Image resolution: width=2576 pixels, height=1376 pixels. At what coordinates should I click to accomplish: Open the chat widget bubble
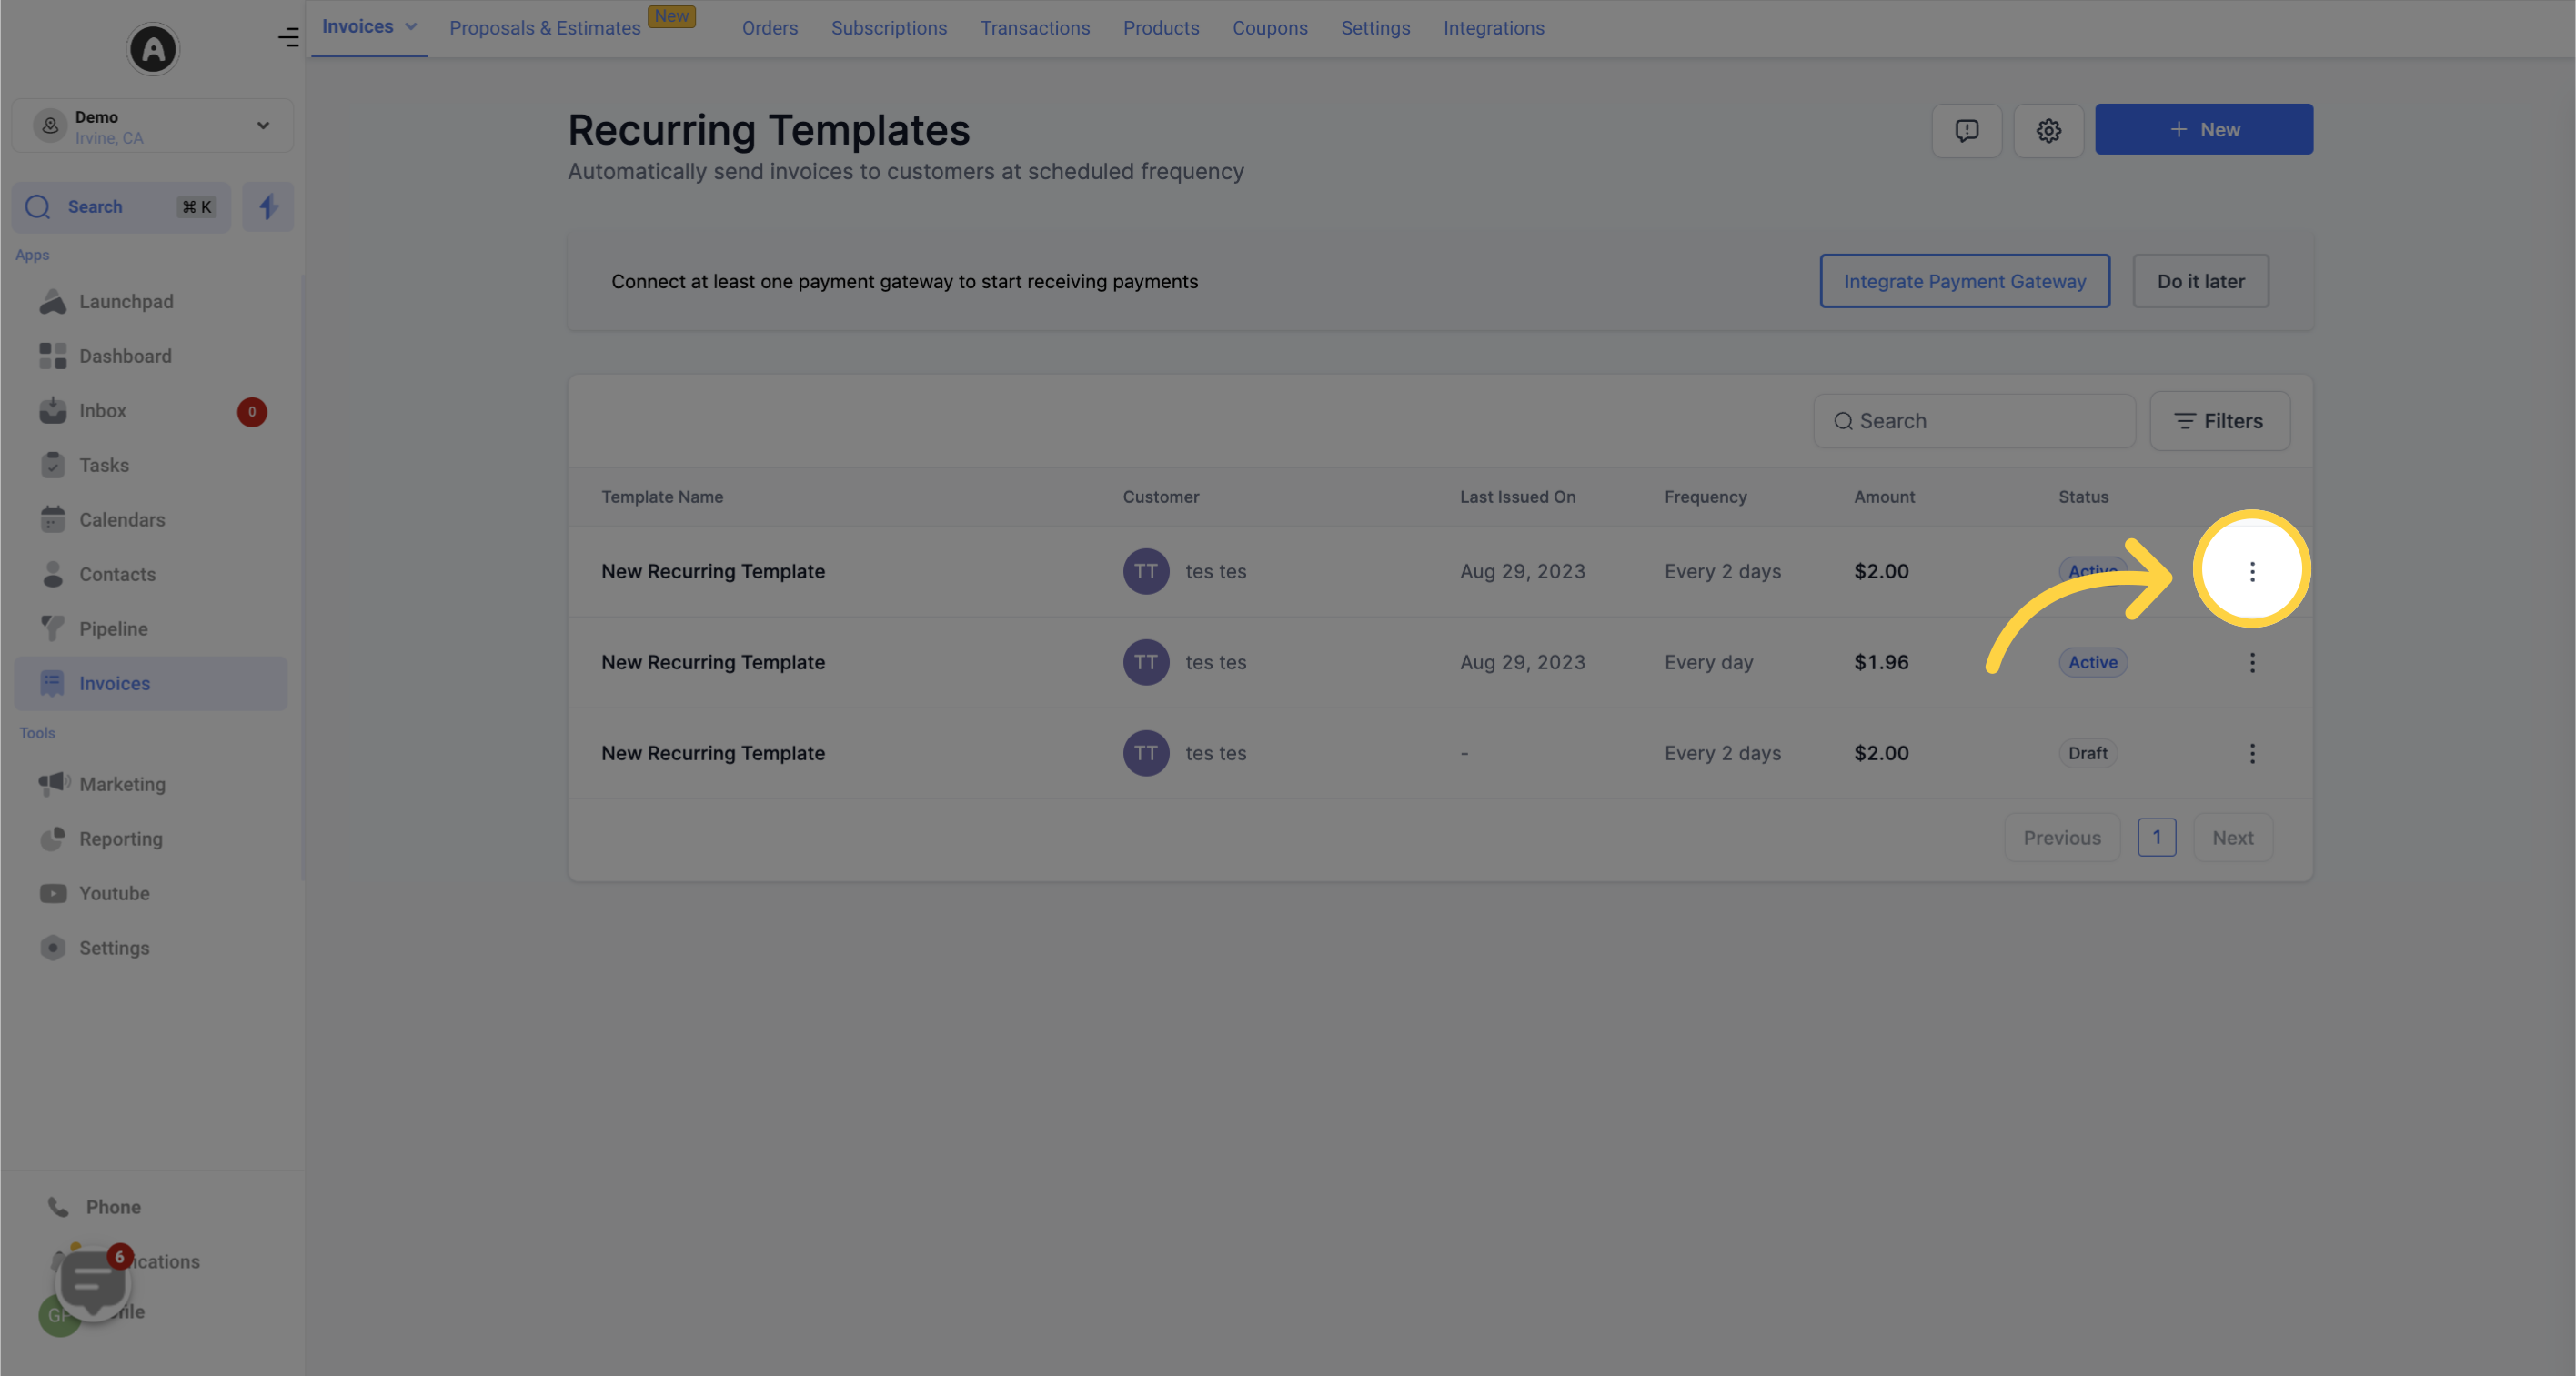pyautogui.click(x=93, y=1283)
